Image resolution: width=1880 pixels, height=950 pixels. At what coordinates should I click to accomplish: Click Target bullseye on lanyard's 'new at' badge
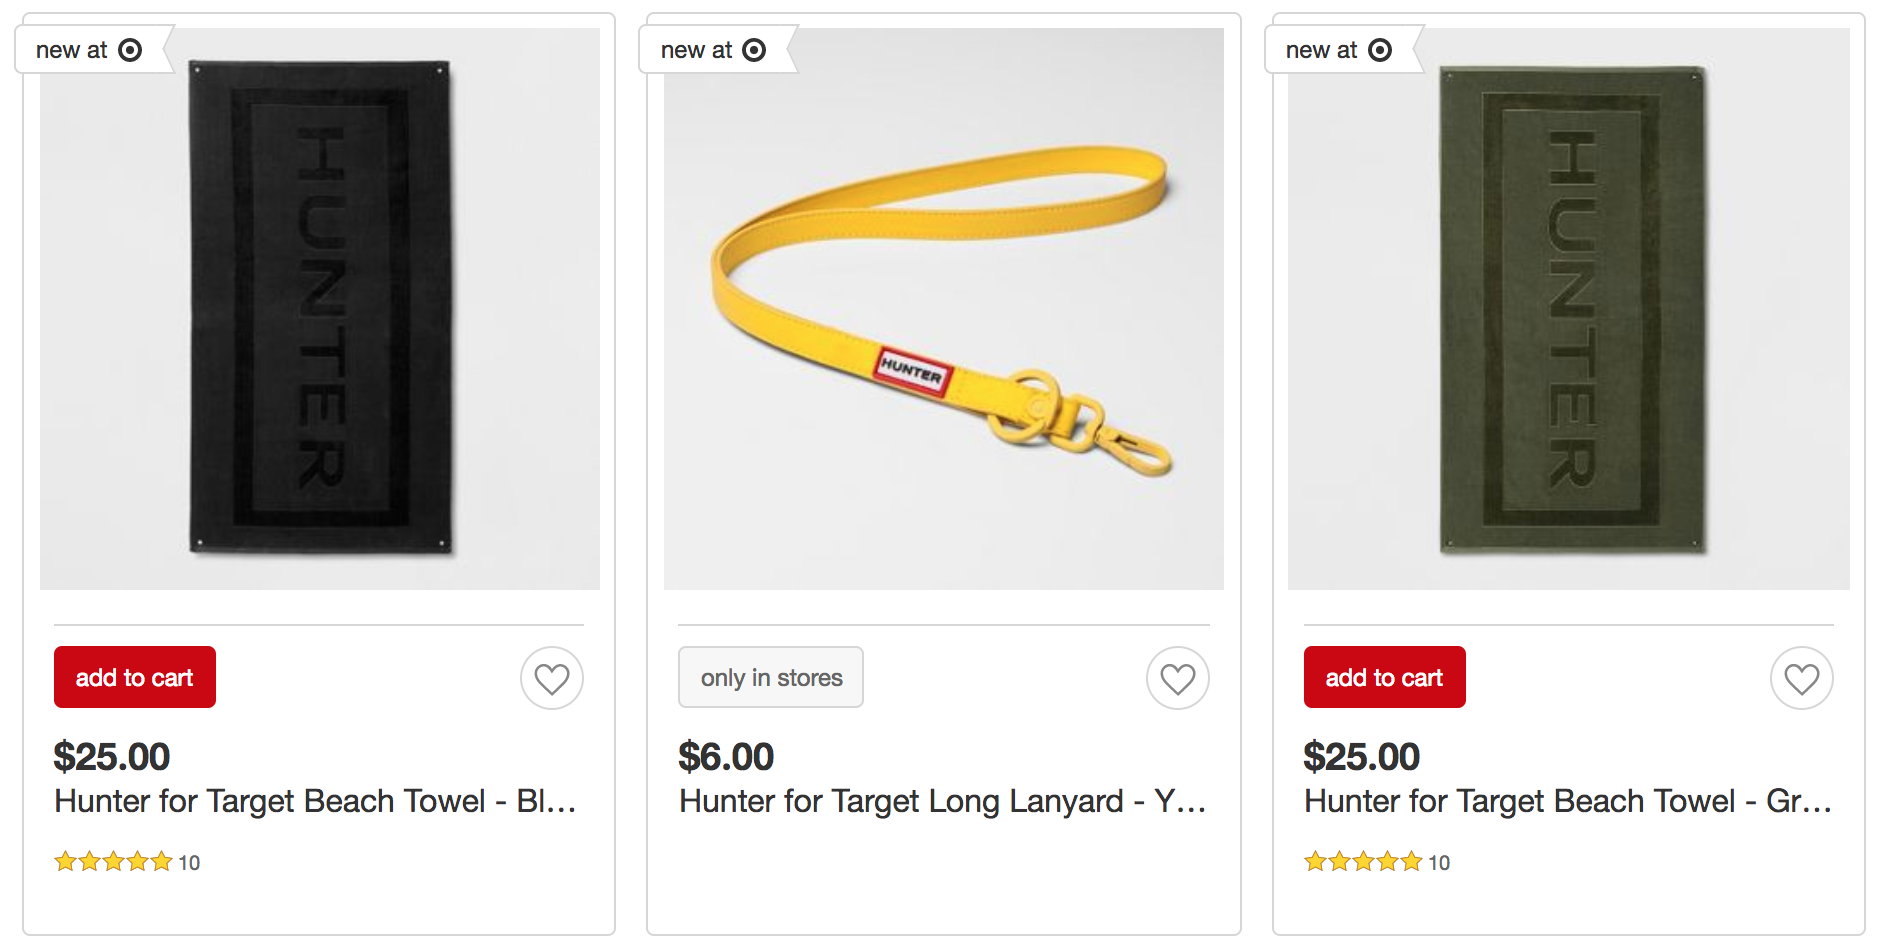(x=754, y=50)
